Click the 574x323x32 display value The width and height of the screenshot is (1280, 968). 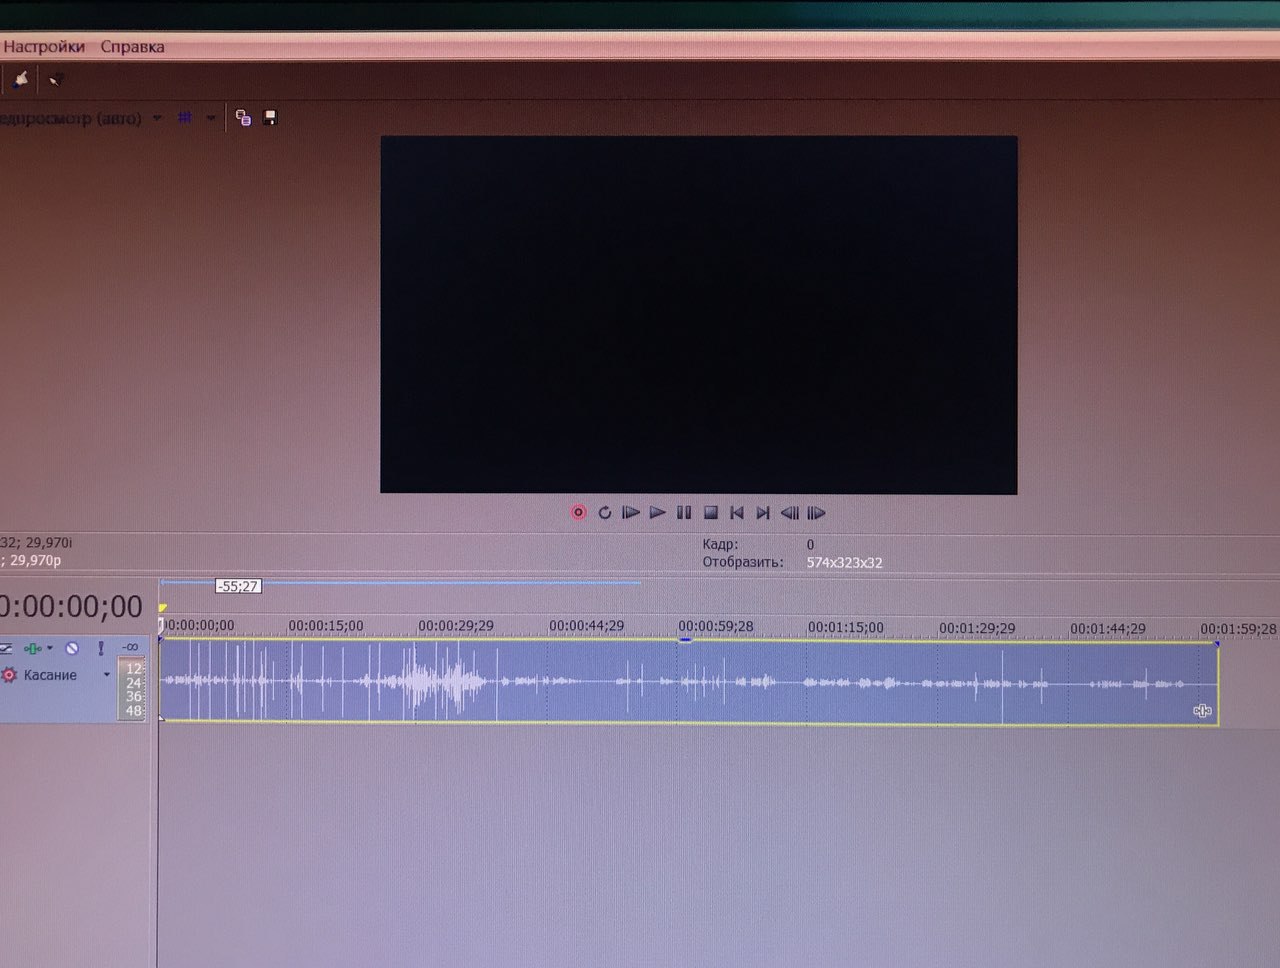(x=844, y=563)
